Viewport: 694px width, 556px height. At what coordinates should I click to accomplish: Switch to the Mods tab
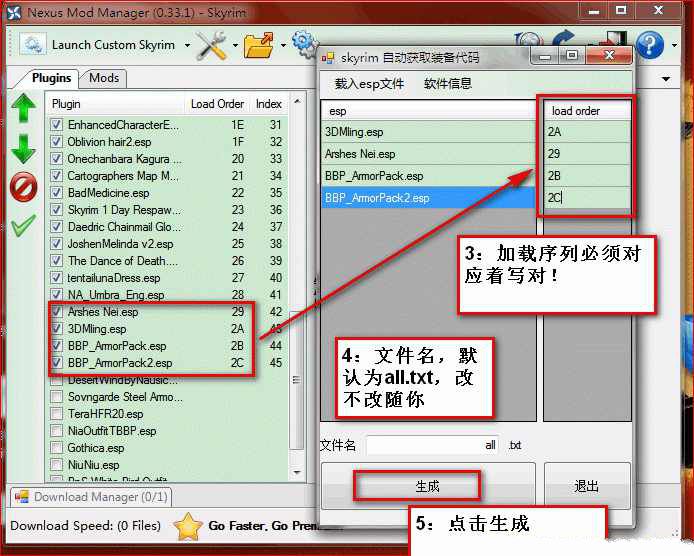tap(104, 78)
